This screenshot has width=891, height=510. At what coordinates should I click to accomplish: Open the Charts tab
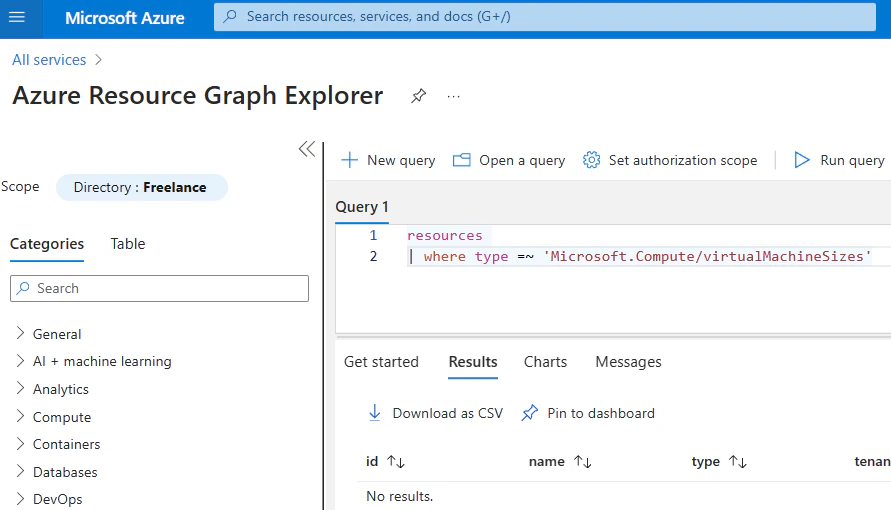[545, 362]
